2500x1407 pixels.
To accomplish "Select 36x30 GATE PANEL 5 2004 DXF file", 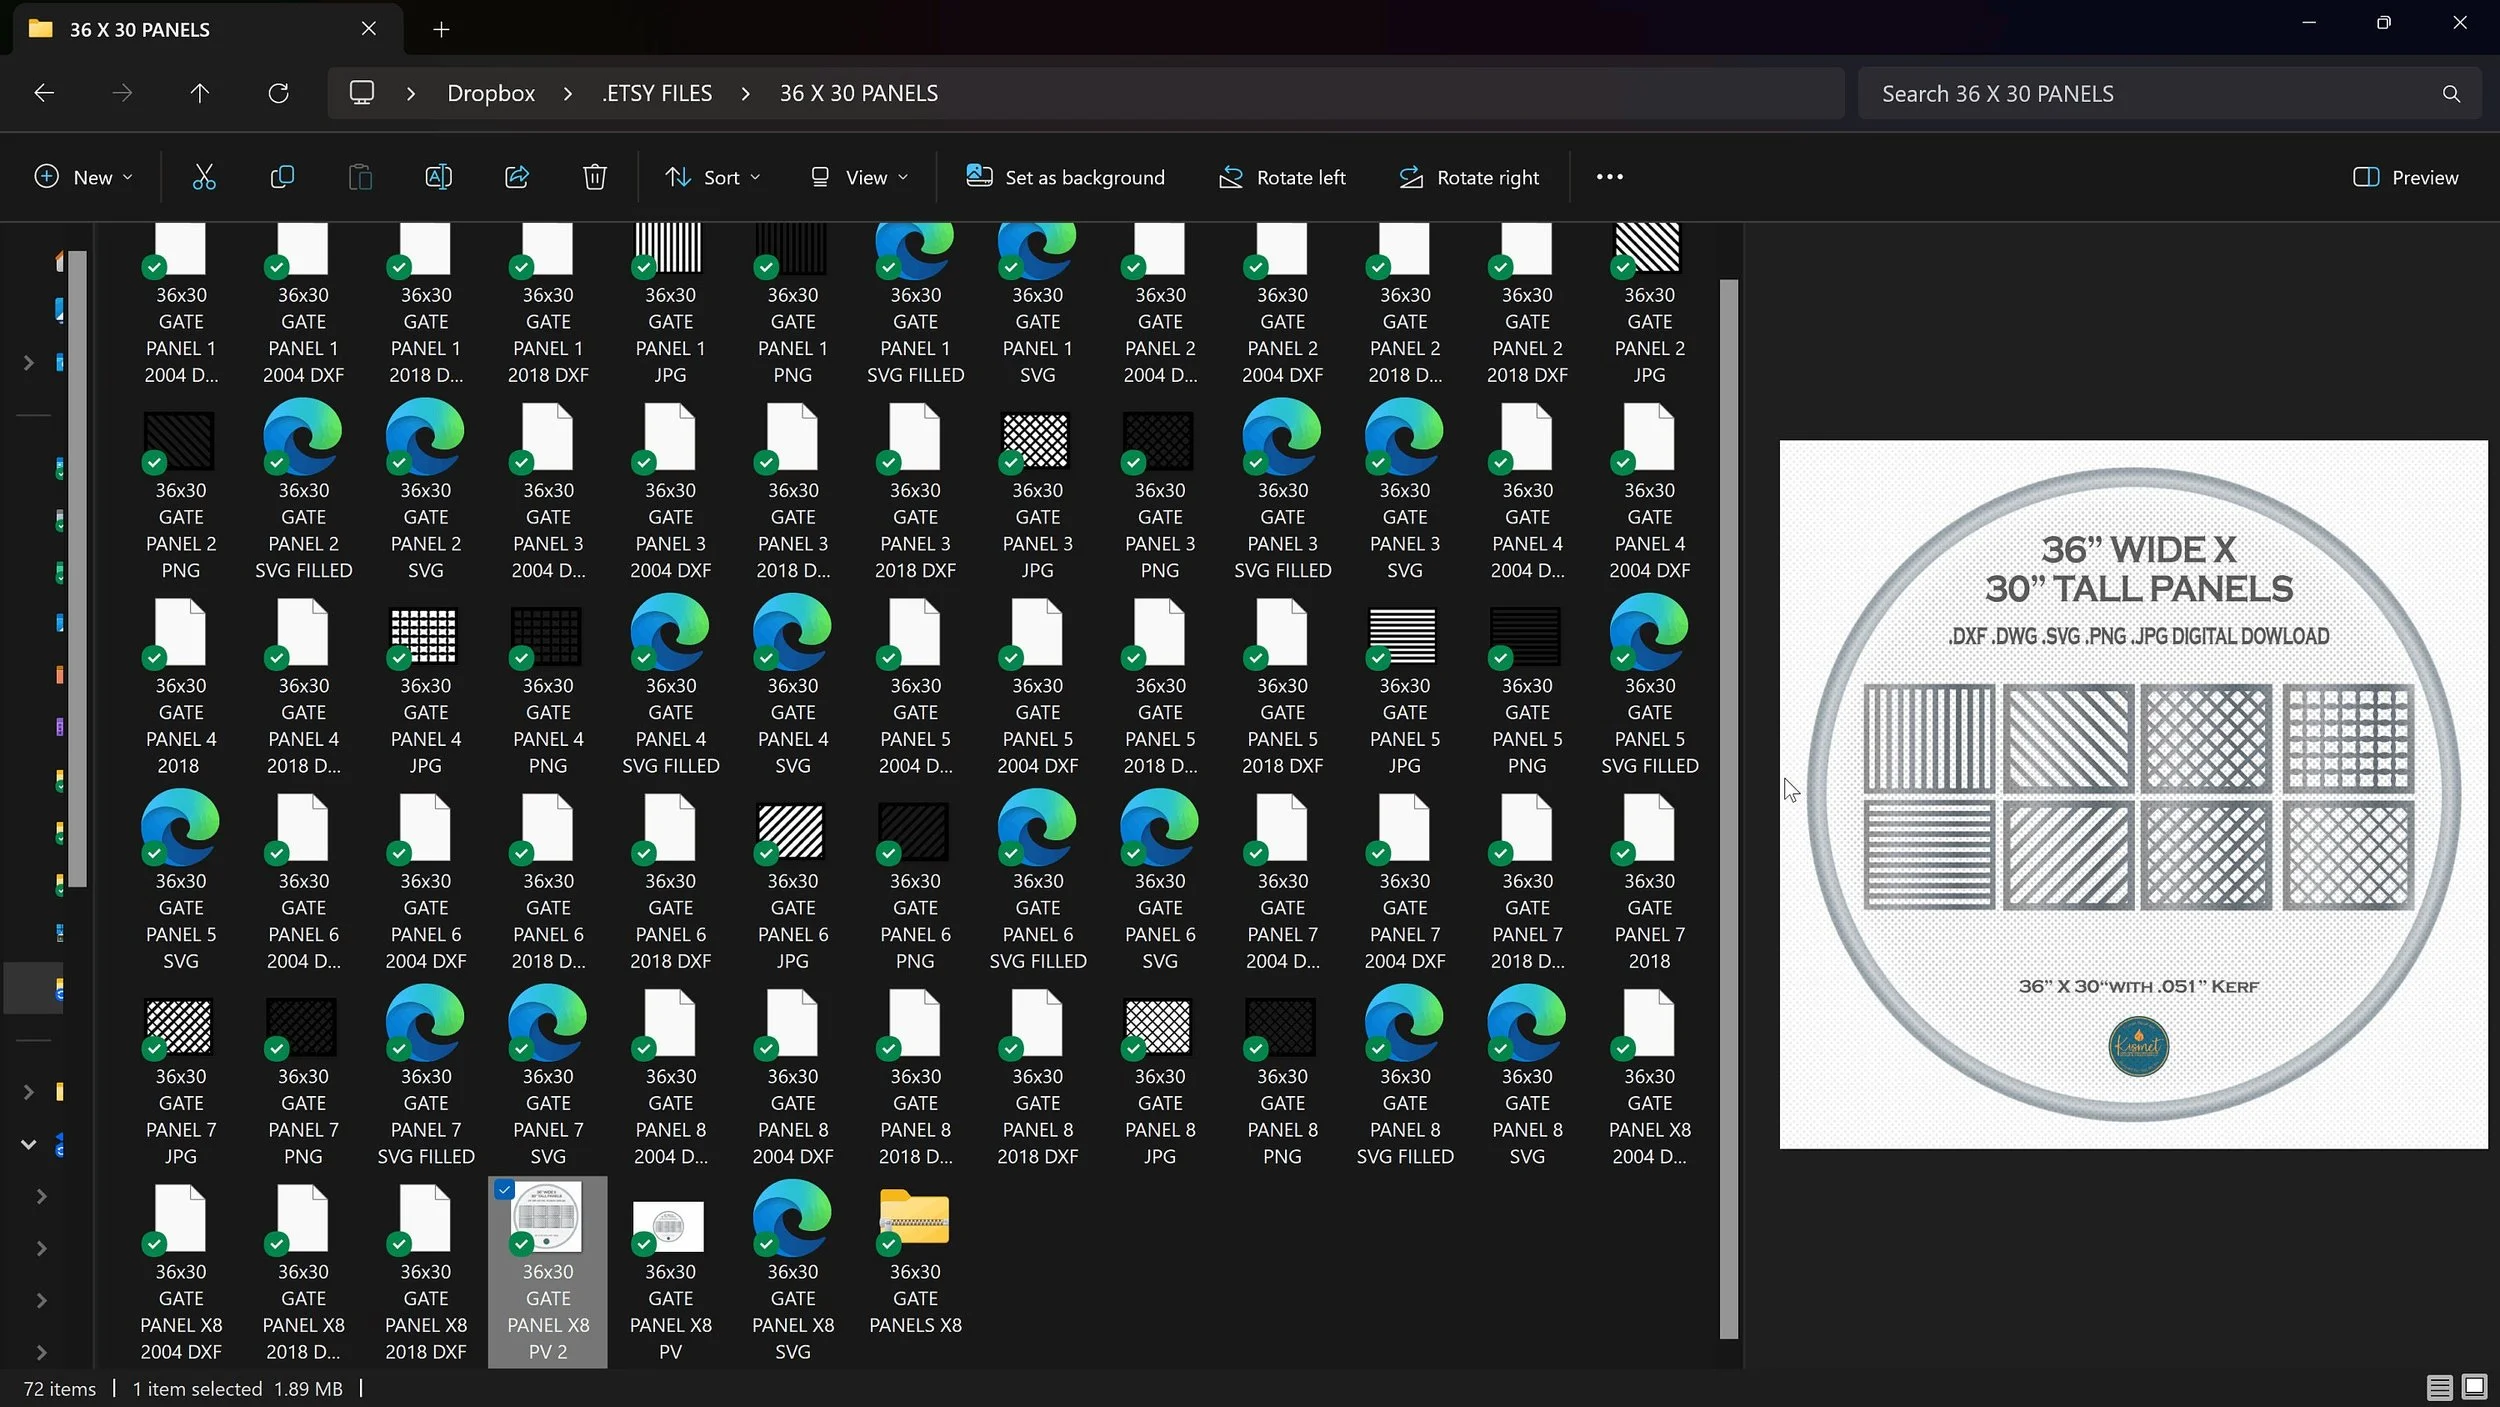I will (1037, 686).
